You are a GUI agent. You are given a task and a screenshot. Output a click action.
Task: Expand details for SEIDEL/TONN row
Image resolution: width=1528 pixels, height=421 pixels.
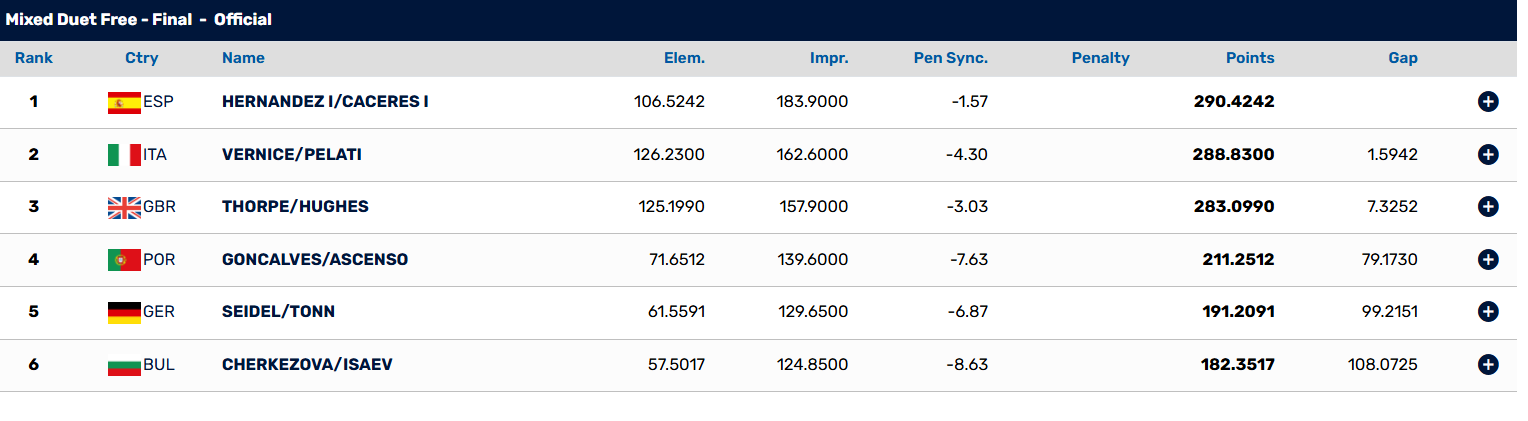(x=1487, y=312)
